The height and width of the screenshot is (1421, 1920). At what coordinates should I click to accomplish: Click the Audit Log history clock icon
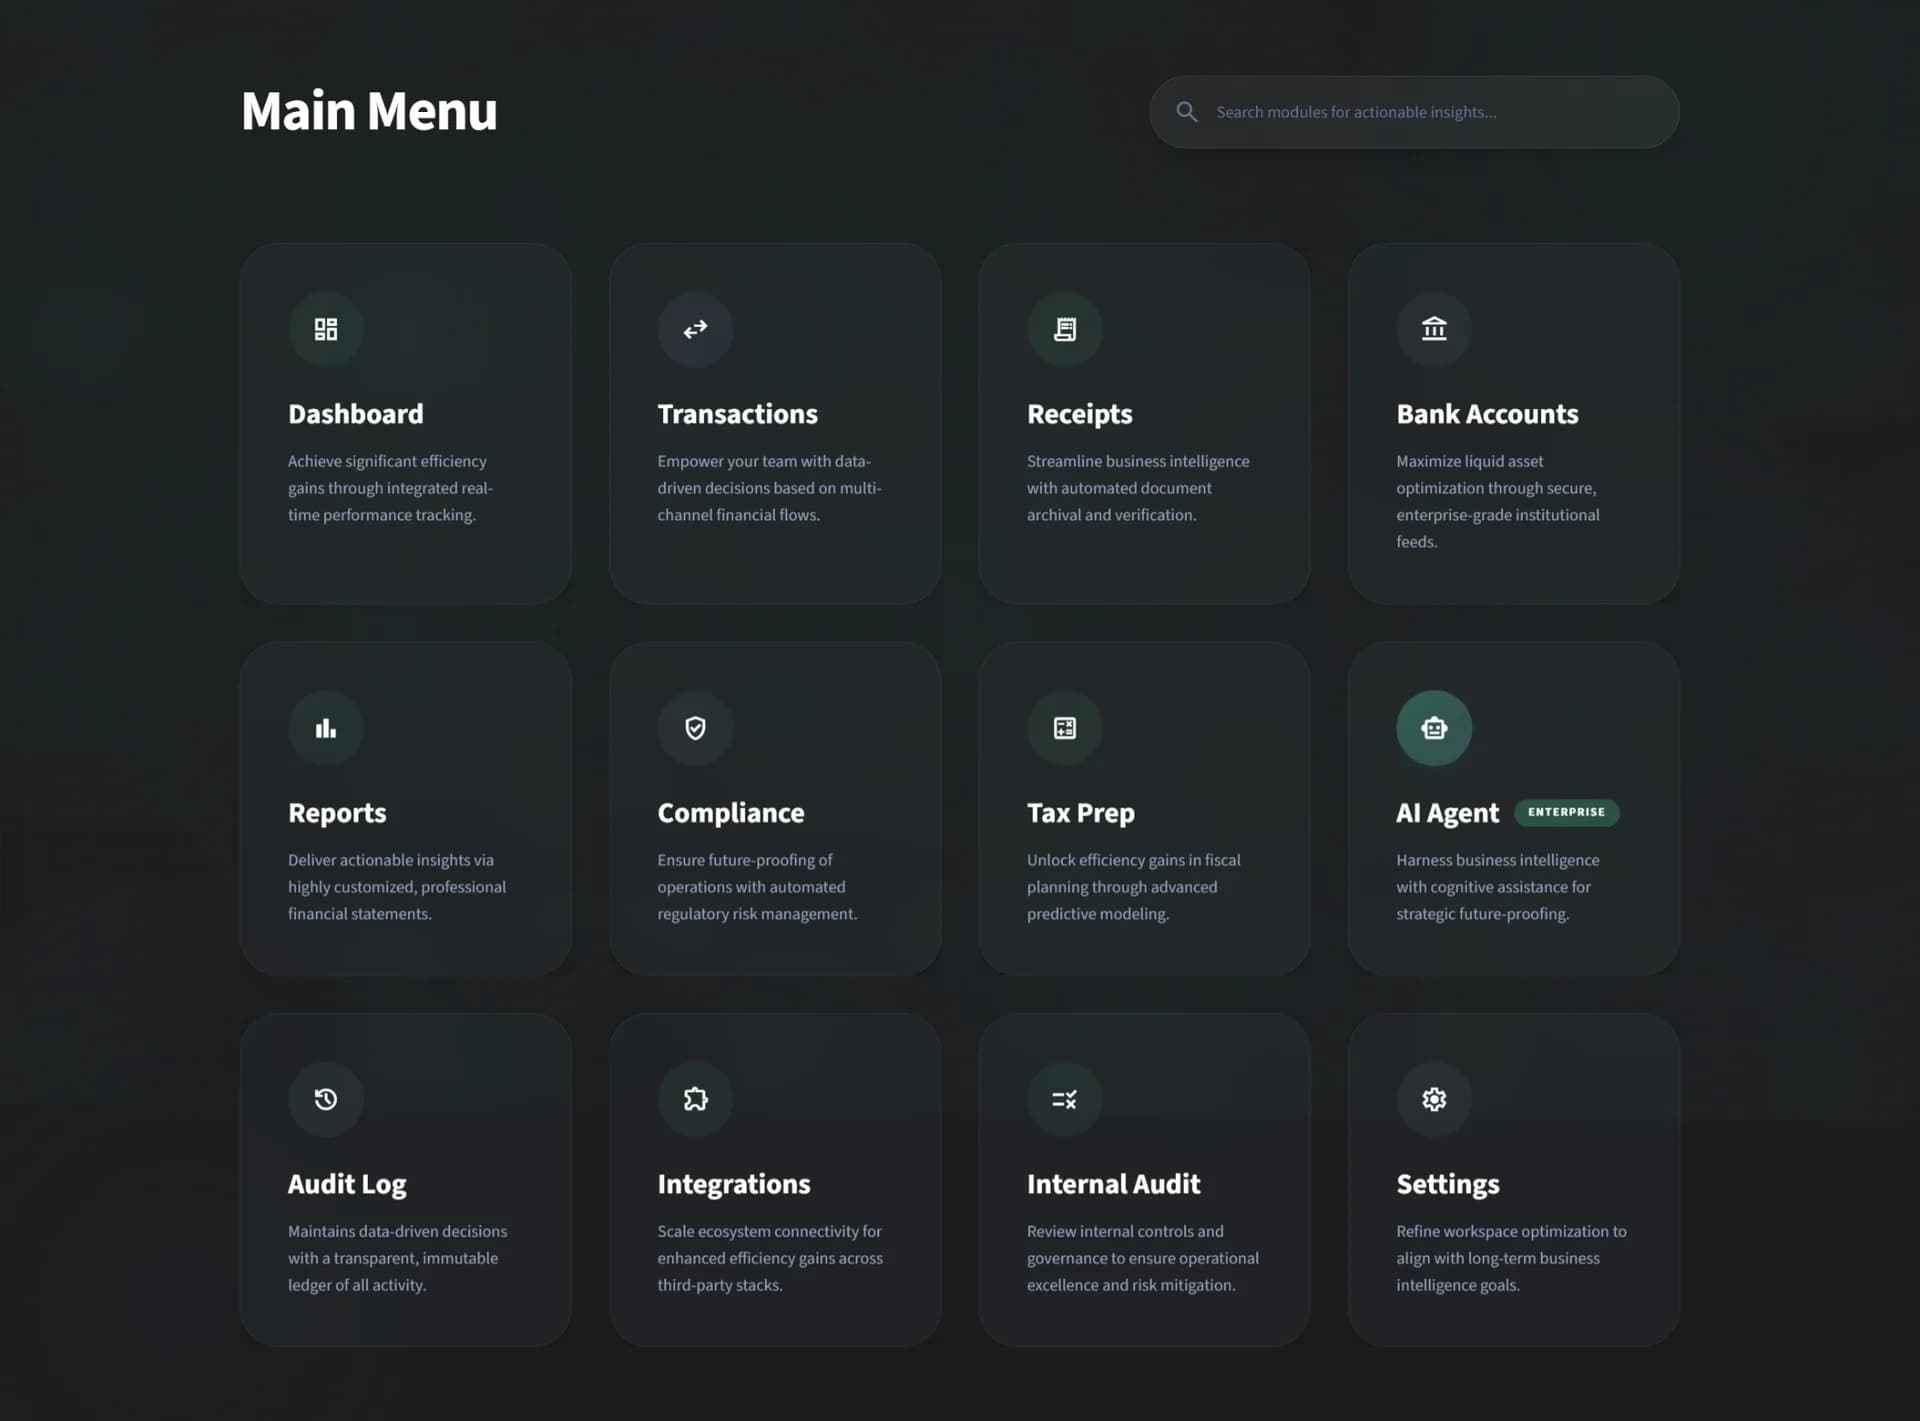point(326,1099)
